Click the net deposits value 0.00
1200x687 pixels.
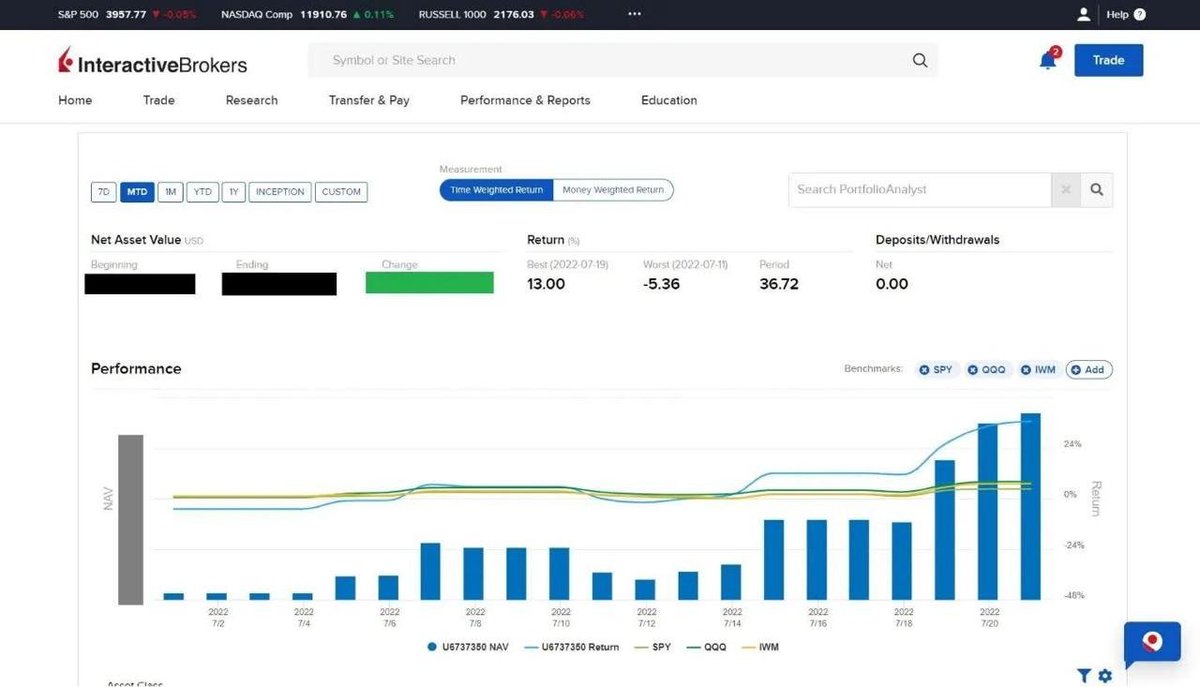pyautogui.click(x=892, y=284)
